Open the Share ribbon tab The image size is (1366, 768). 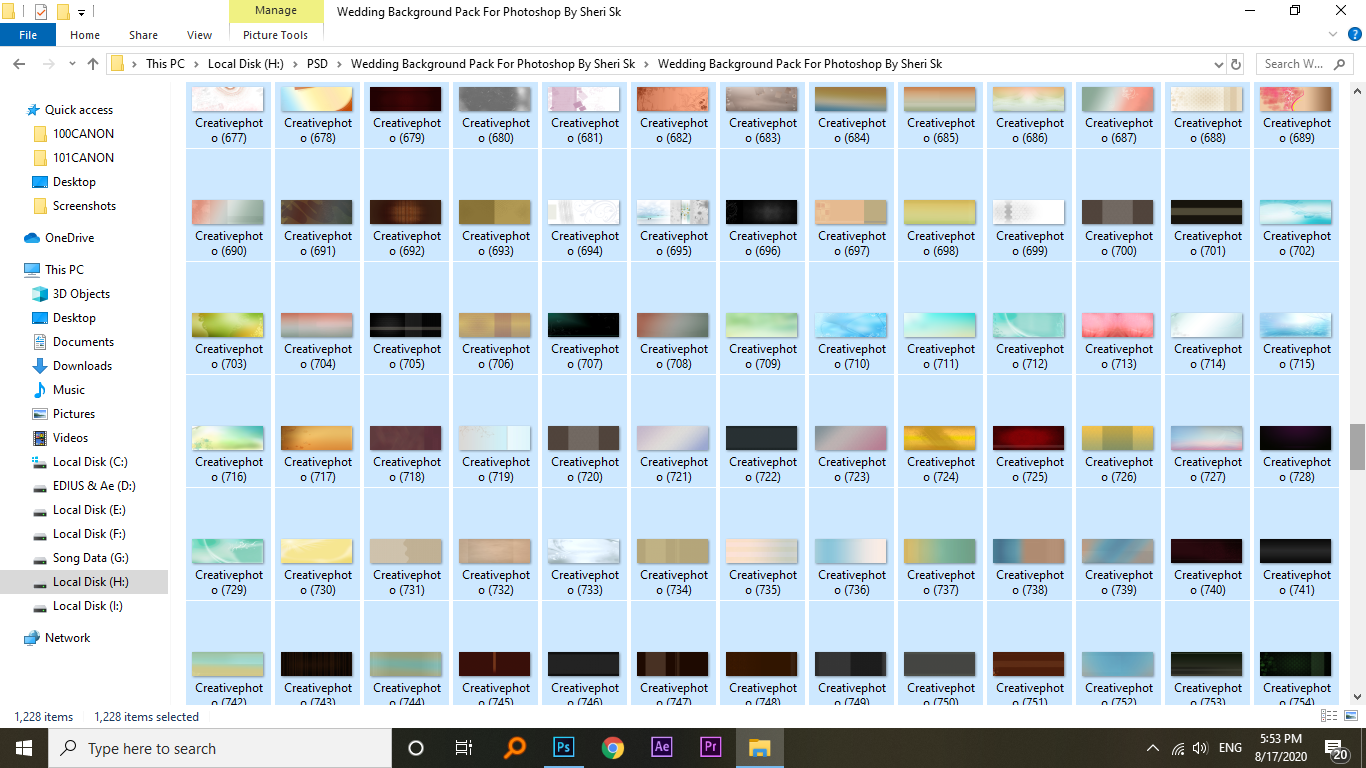pyautogui.click(x=143, y=35)
